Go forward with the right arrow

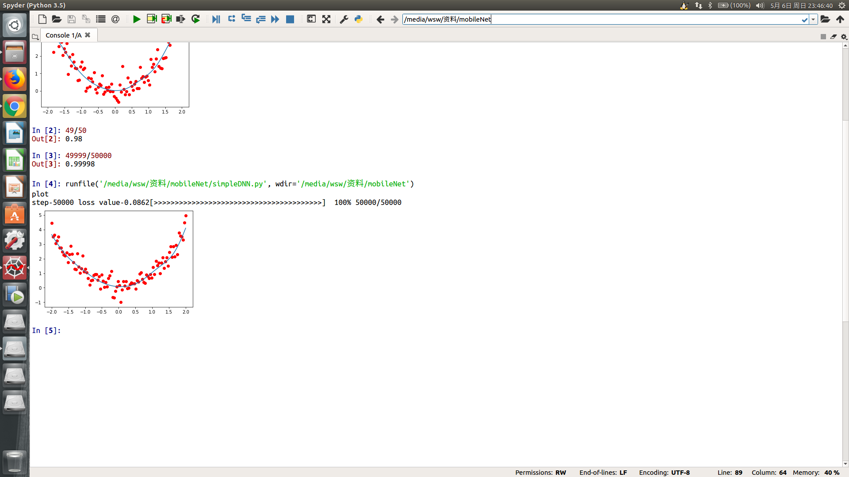click(394, 19)
